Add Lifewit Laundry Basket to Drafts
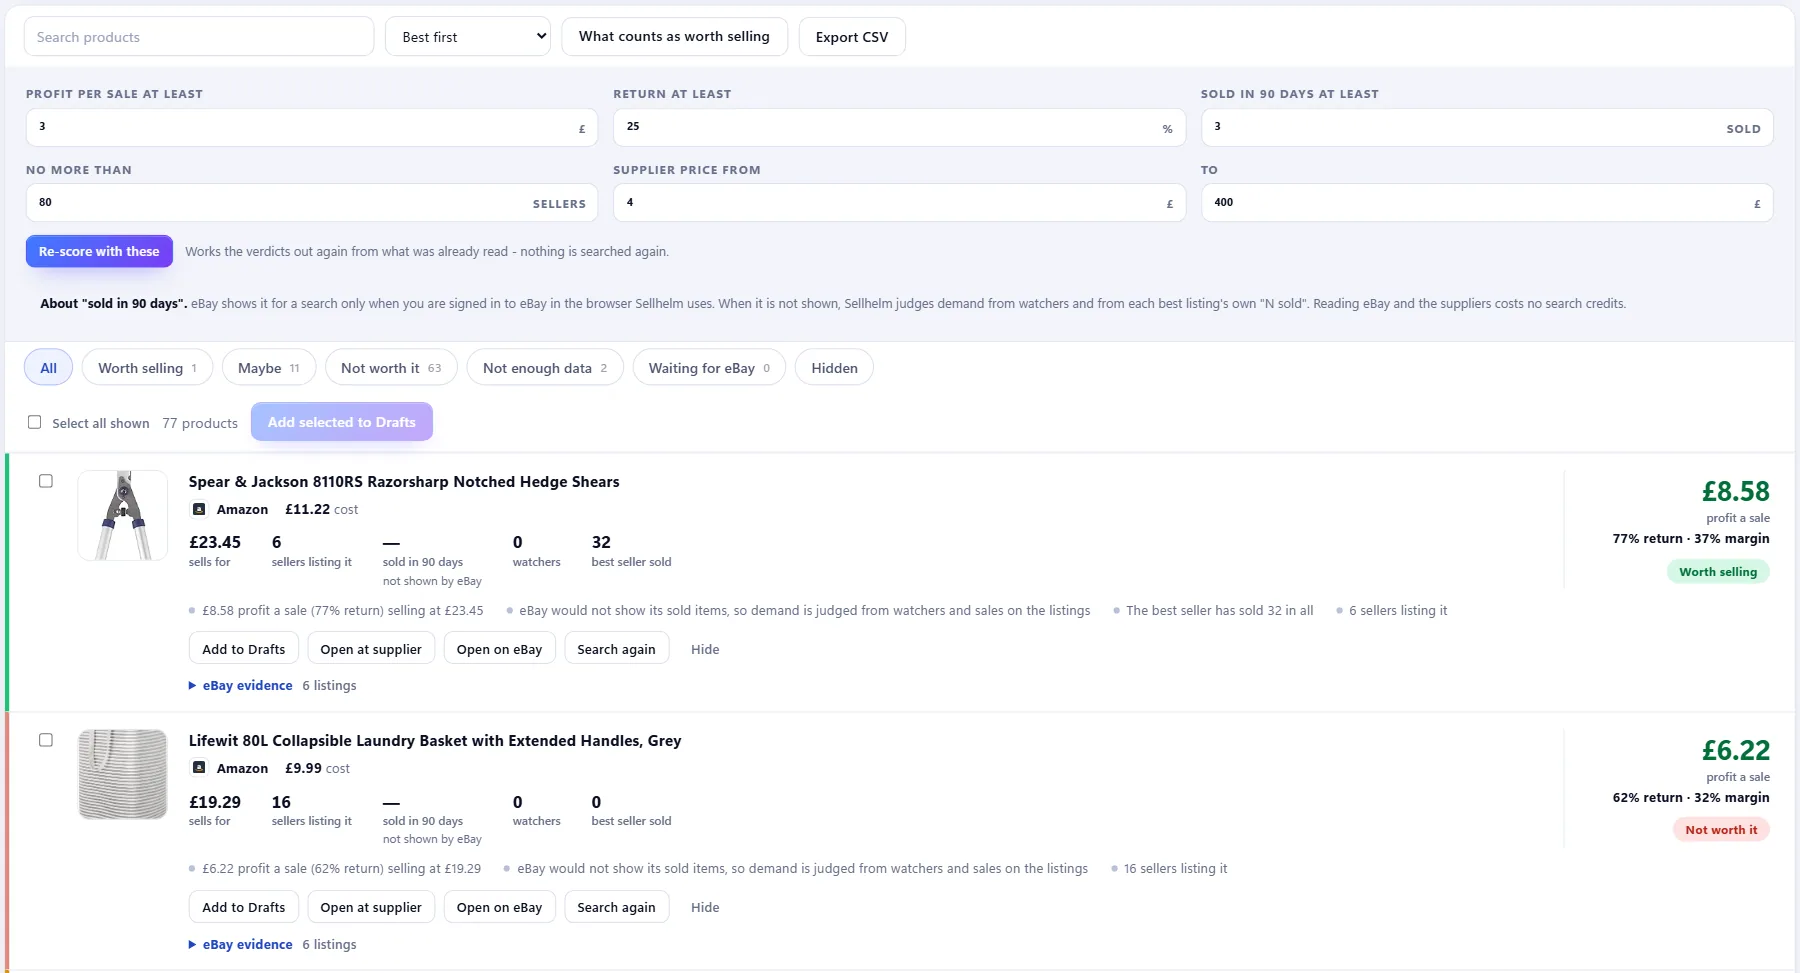 244,907
